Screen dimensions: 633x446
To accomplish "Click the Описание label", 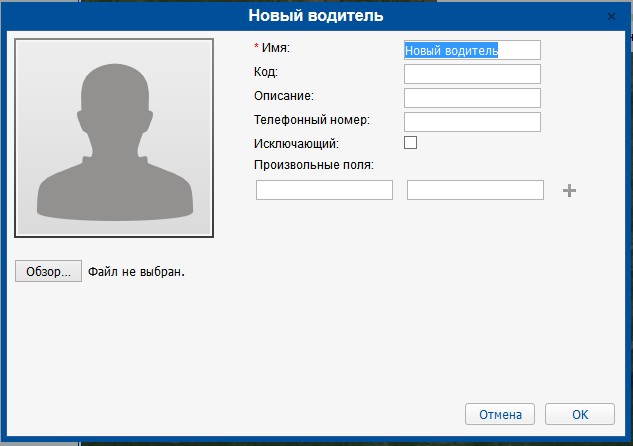I will click(285, 96).
